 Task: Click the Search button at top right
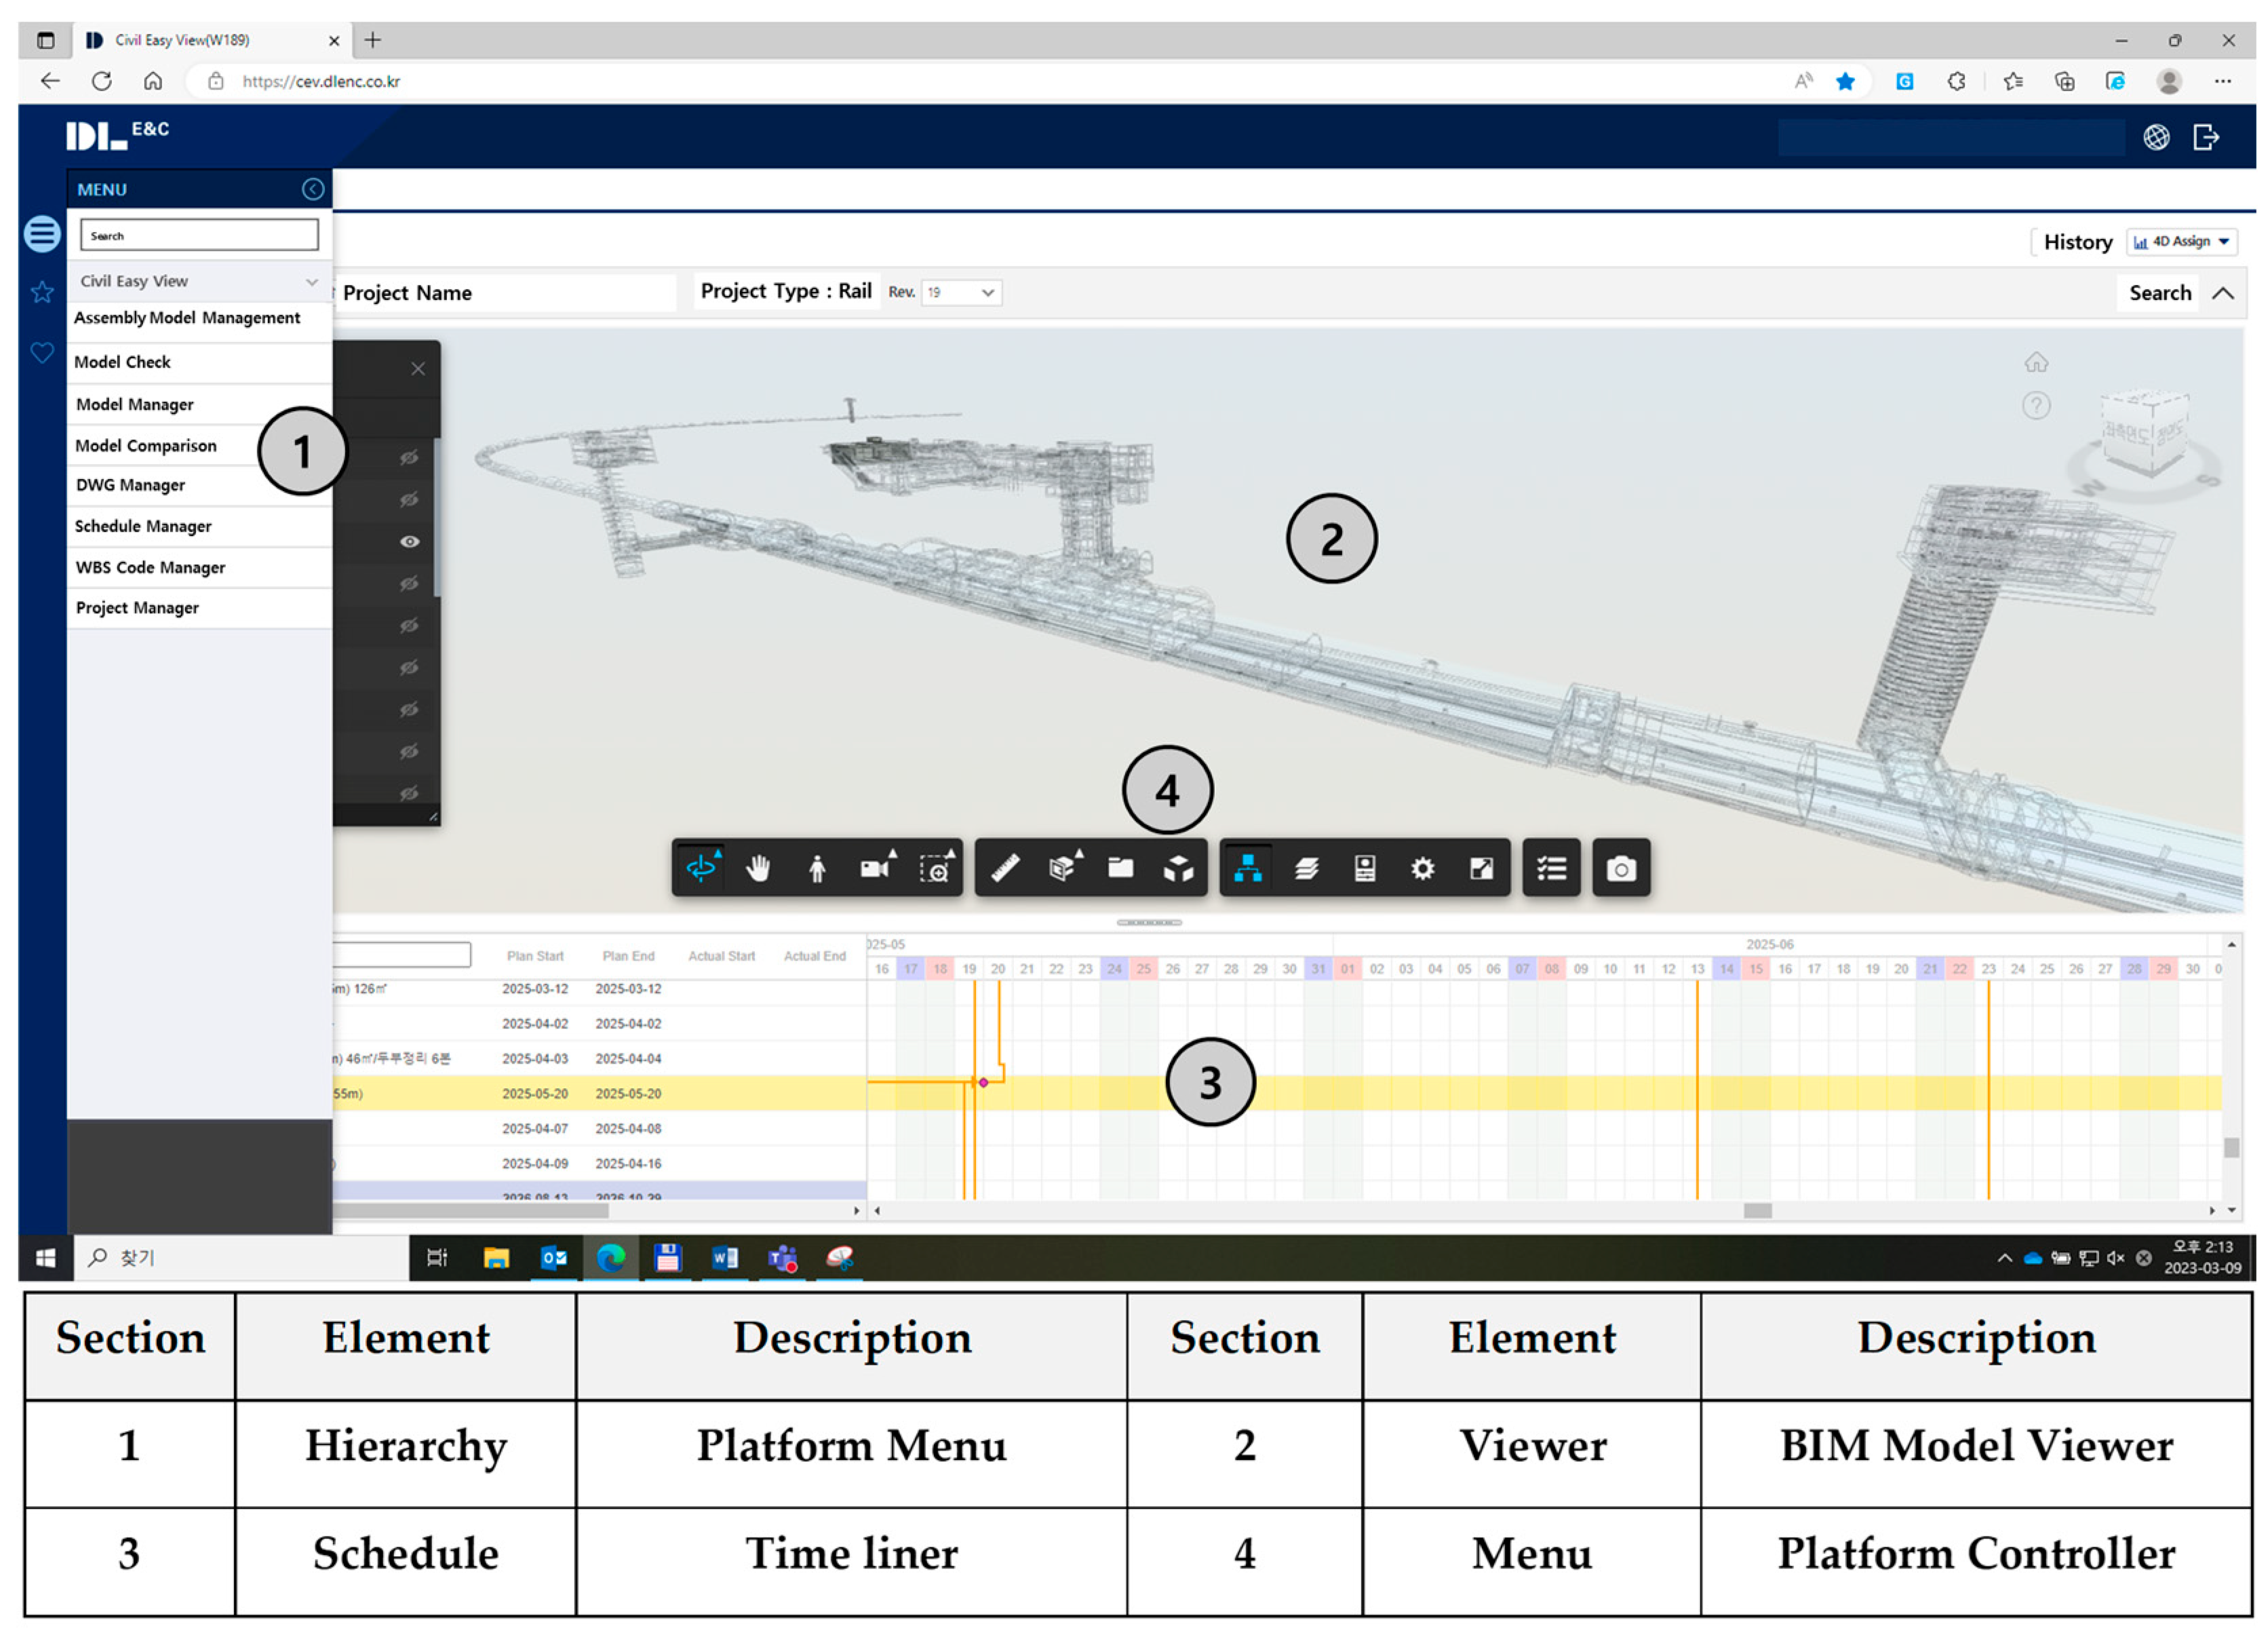click(x=2159, y=293)
